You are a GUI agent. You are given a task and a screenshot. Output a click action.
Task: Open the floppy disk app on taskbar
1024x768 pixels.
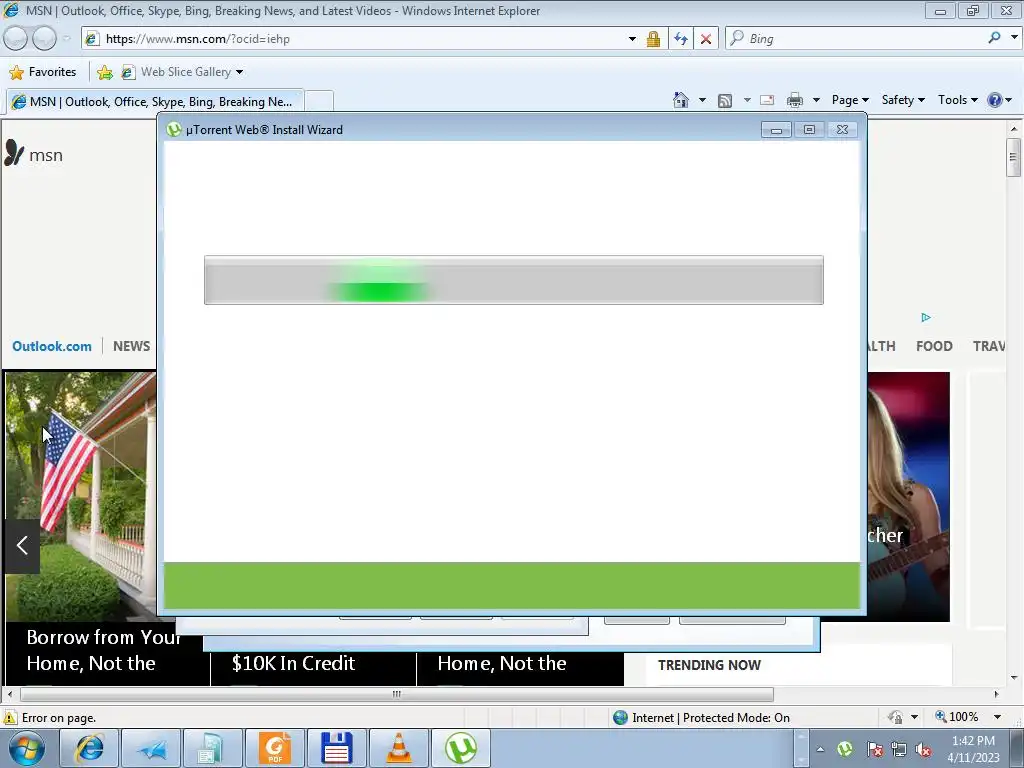(x=337, y=748)
